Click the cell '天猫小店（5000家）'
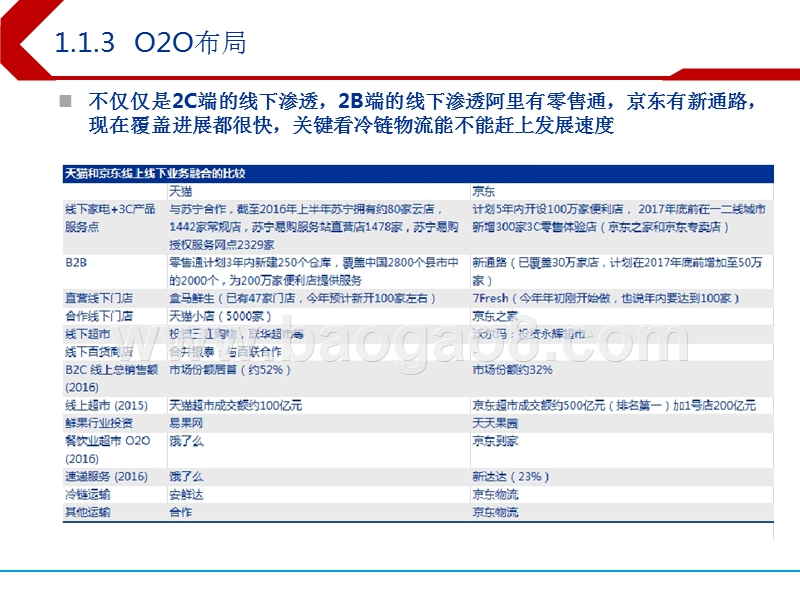The image size is (800, 600). tap(220, 316)
